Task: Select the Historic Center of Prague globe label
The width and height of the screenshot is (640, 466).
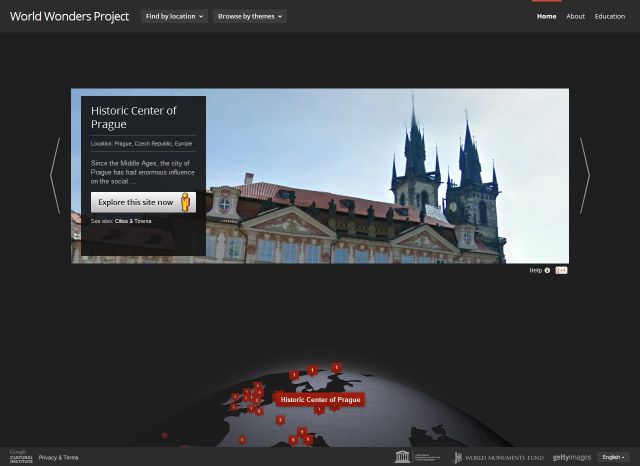Action: [320, 399]
